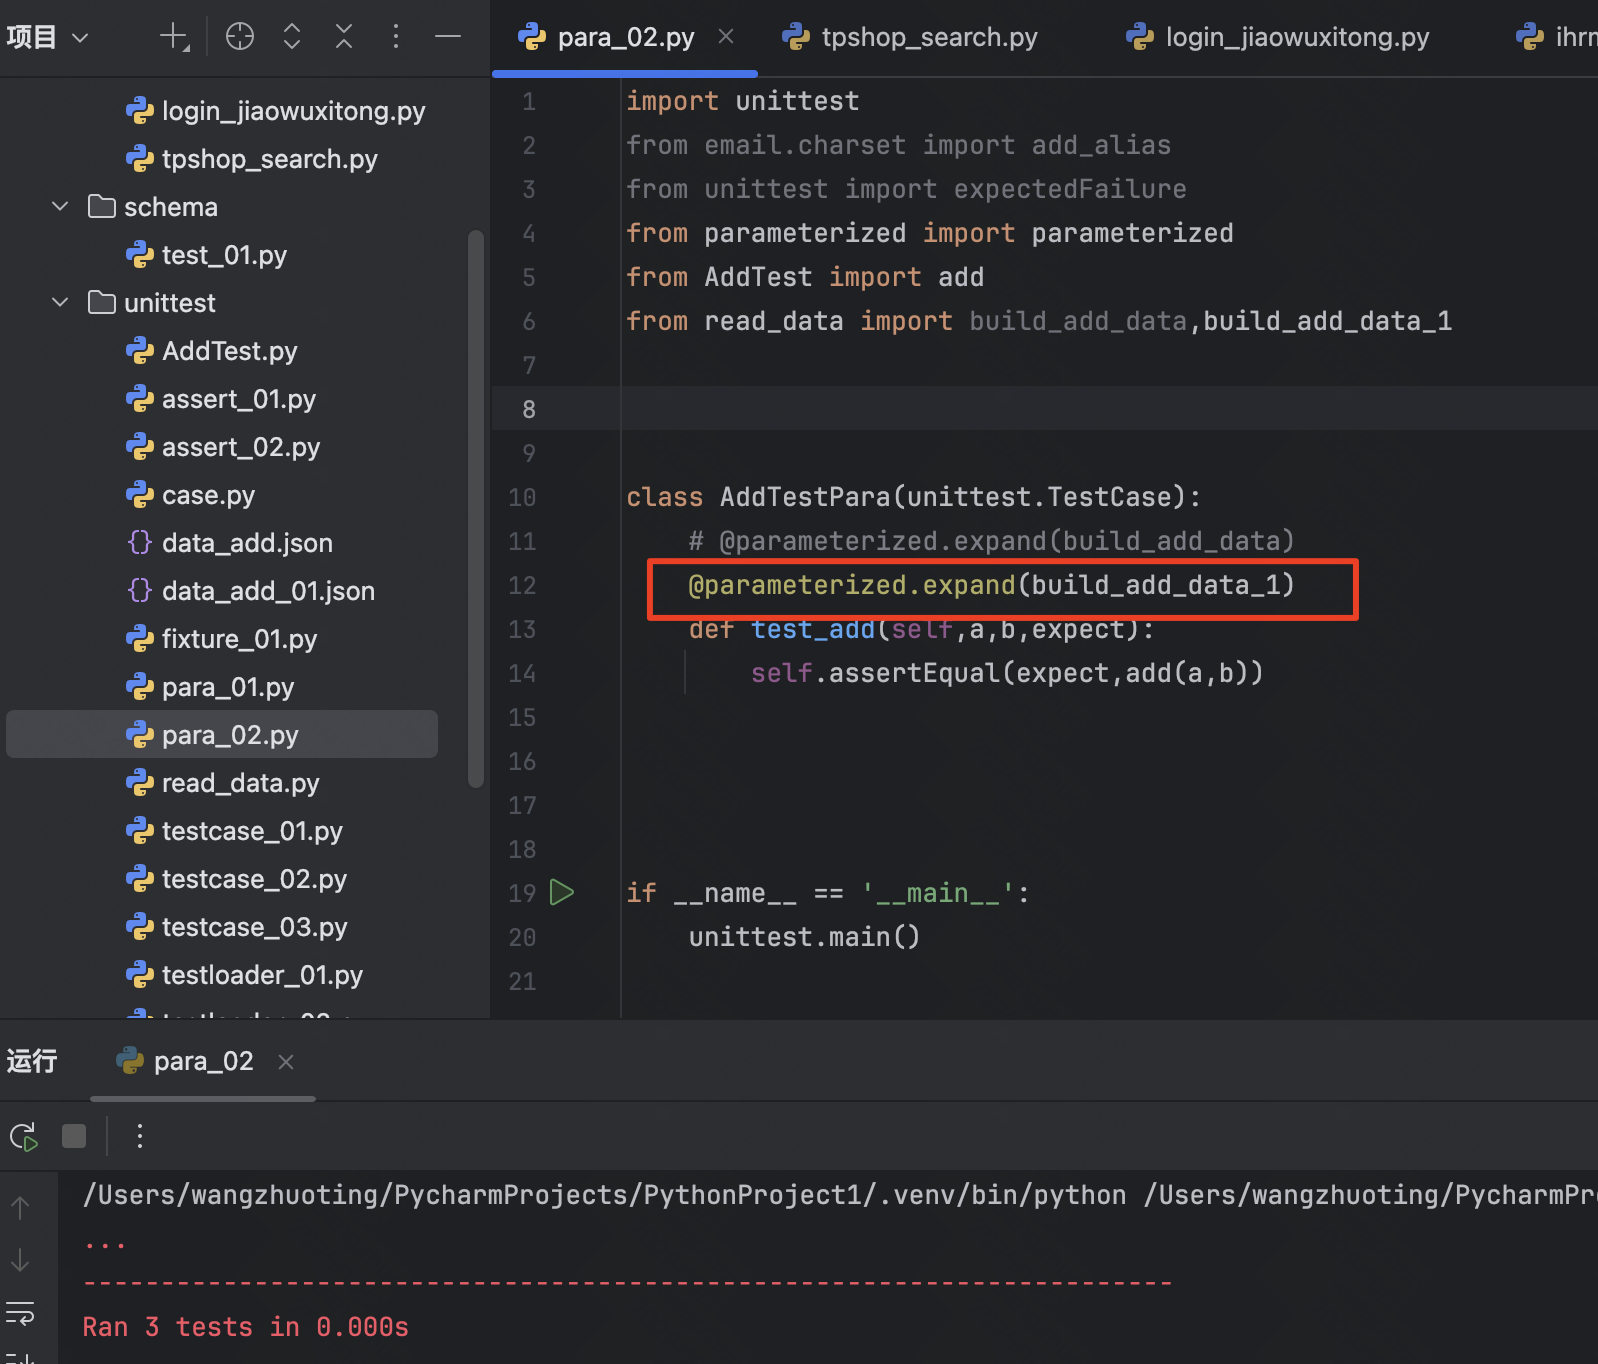Open data_add_01.json file
This screenshot has width=1598, height=1364.
[250, 591]
